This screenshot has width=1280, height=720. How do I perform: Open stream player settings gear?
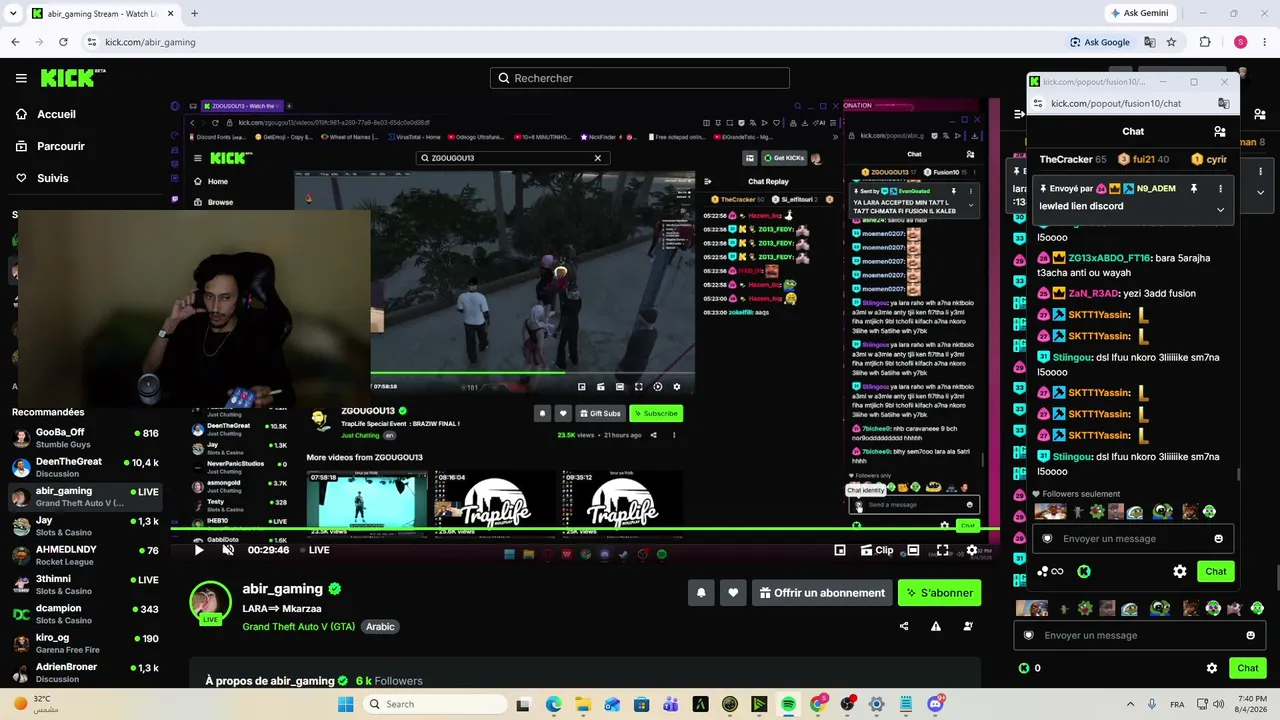coord(972,550)
